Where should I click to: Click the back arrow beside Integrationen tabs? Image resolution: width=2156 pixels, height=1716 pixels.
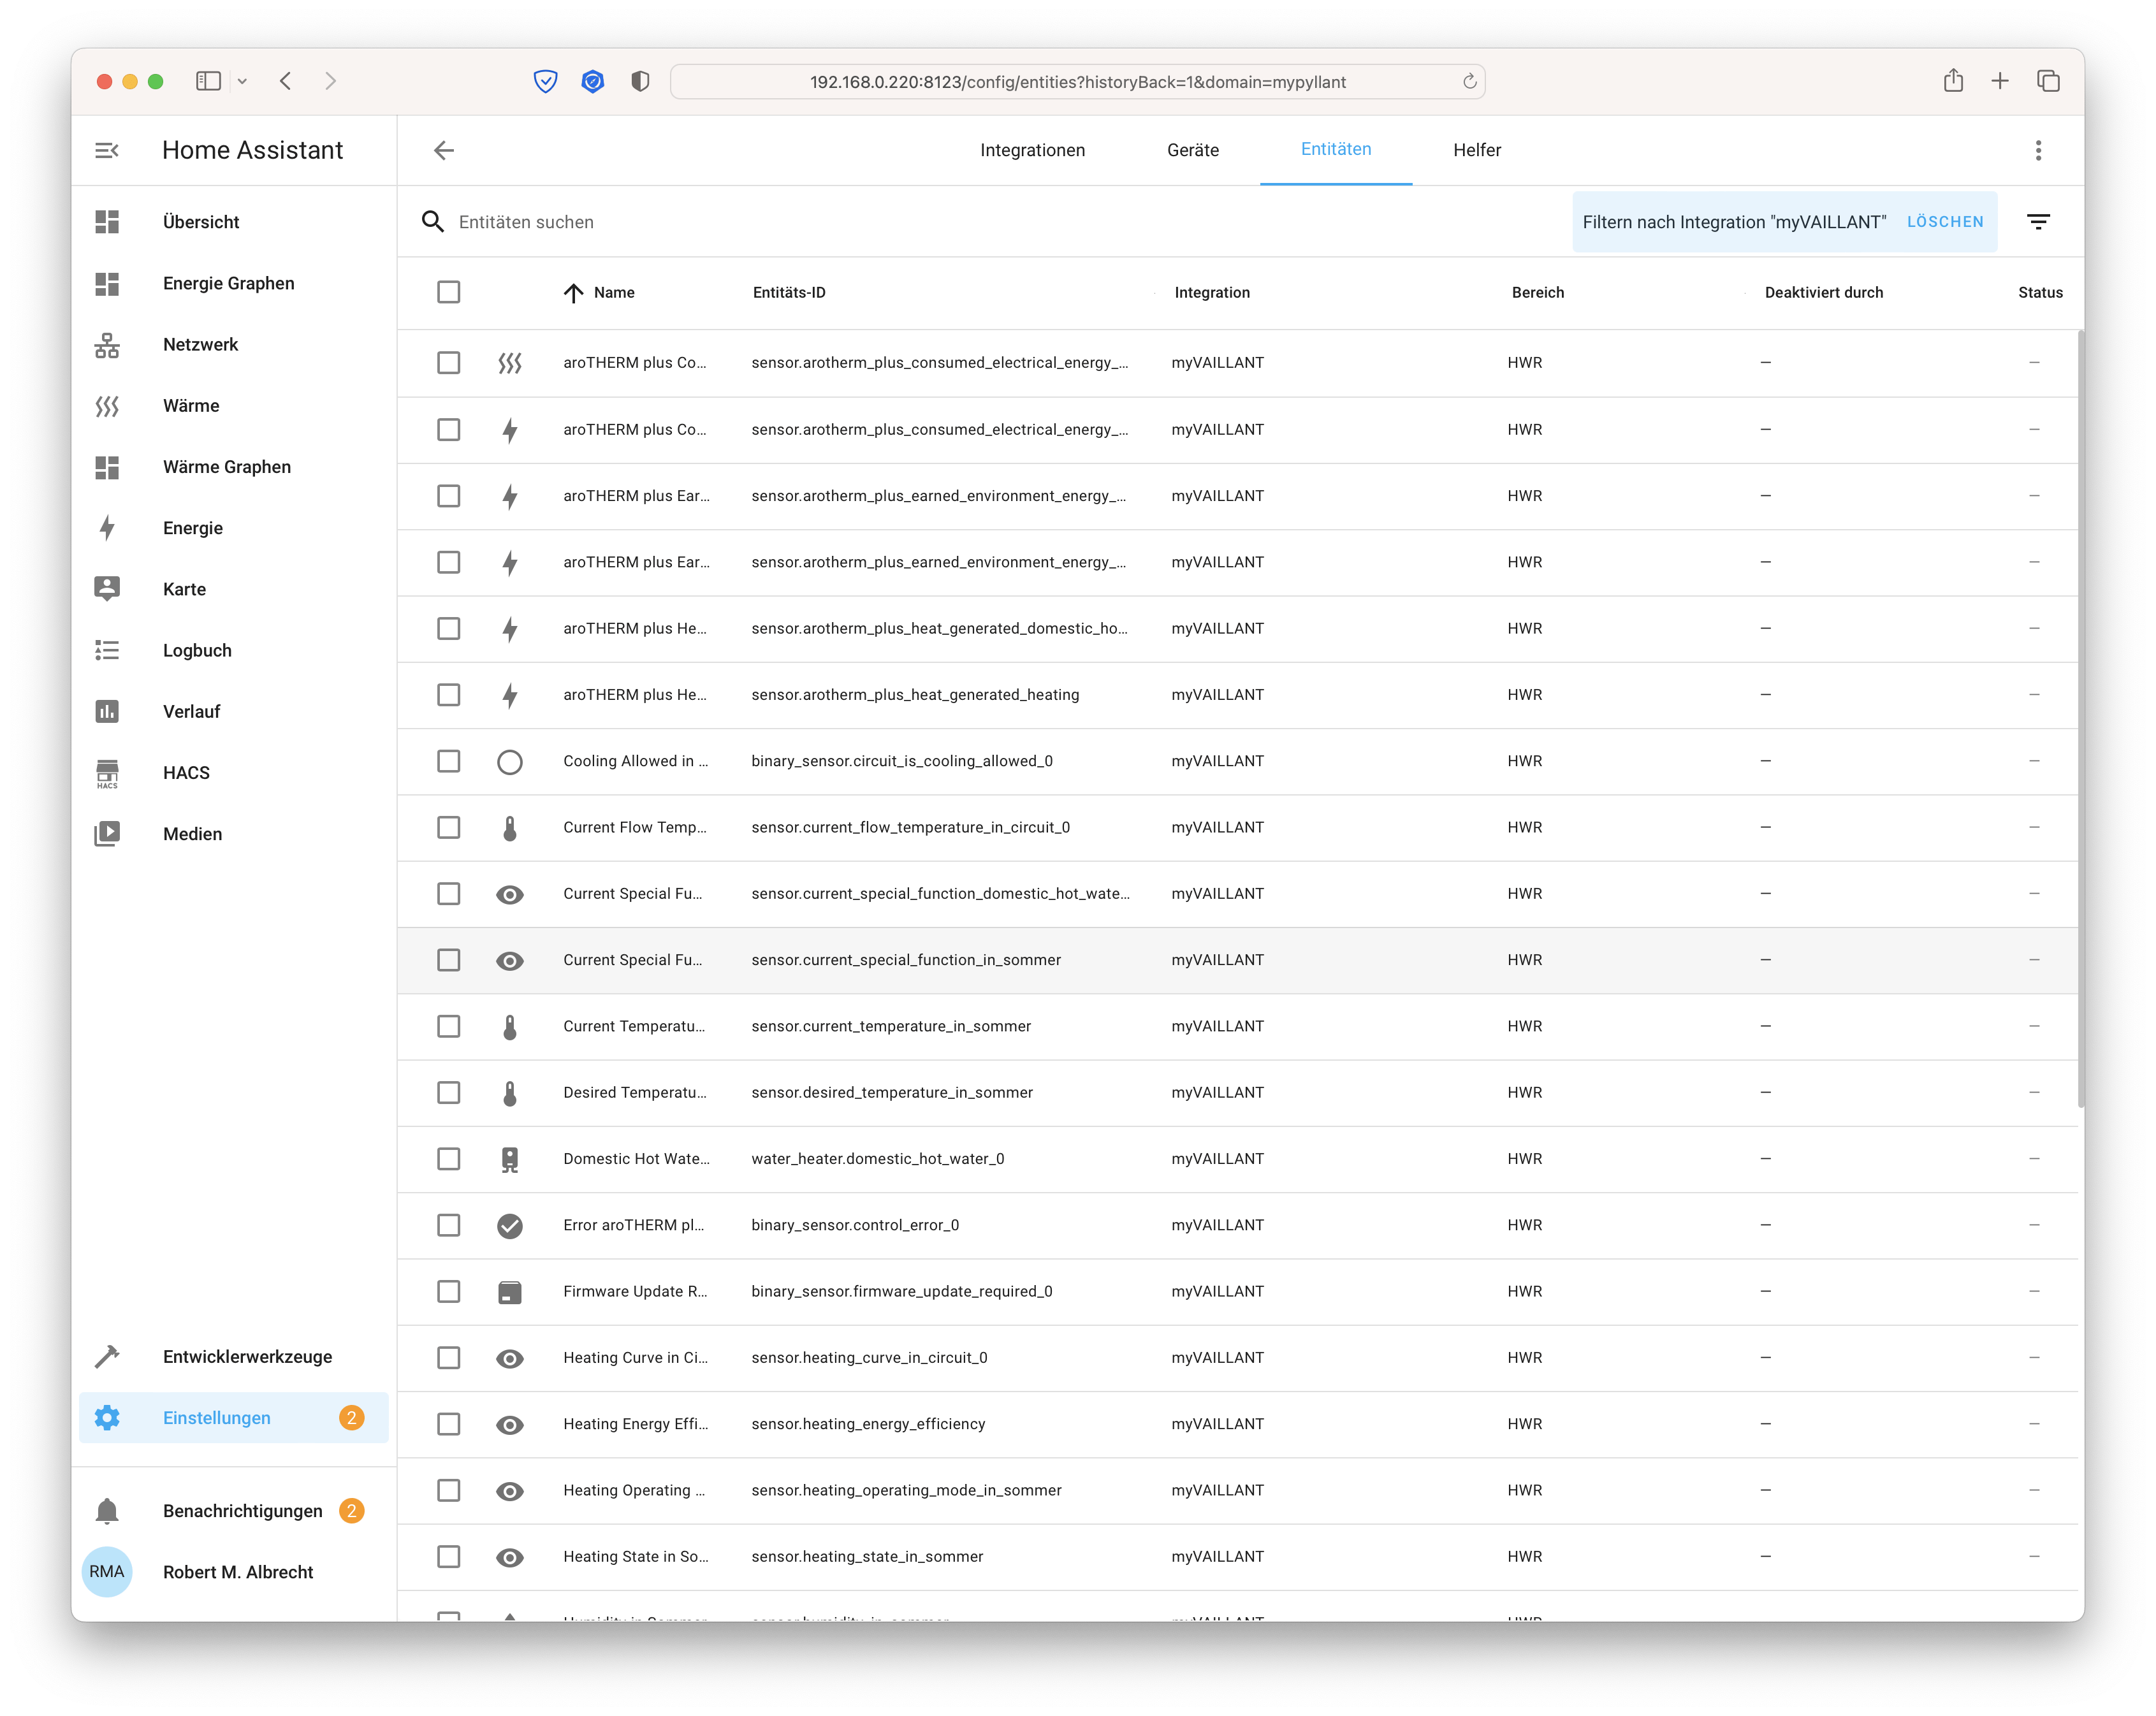point(444,150)
